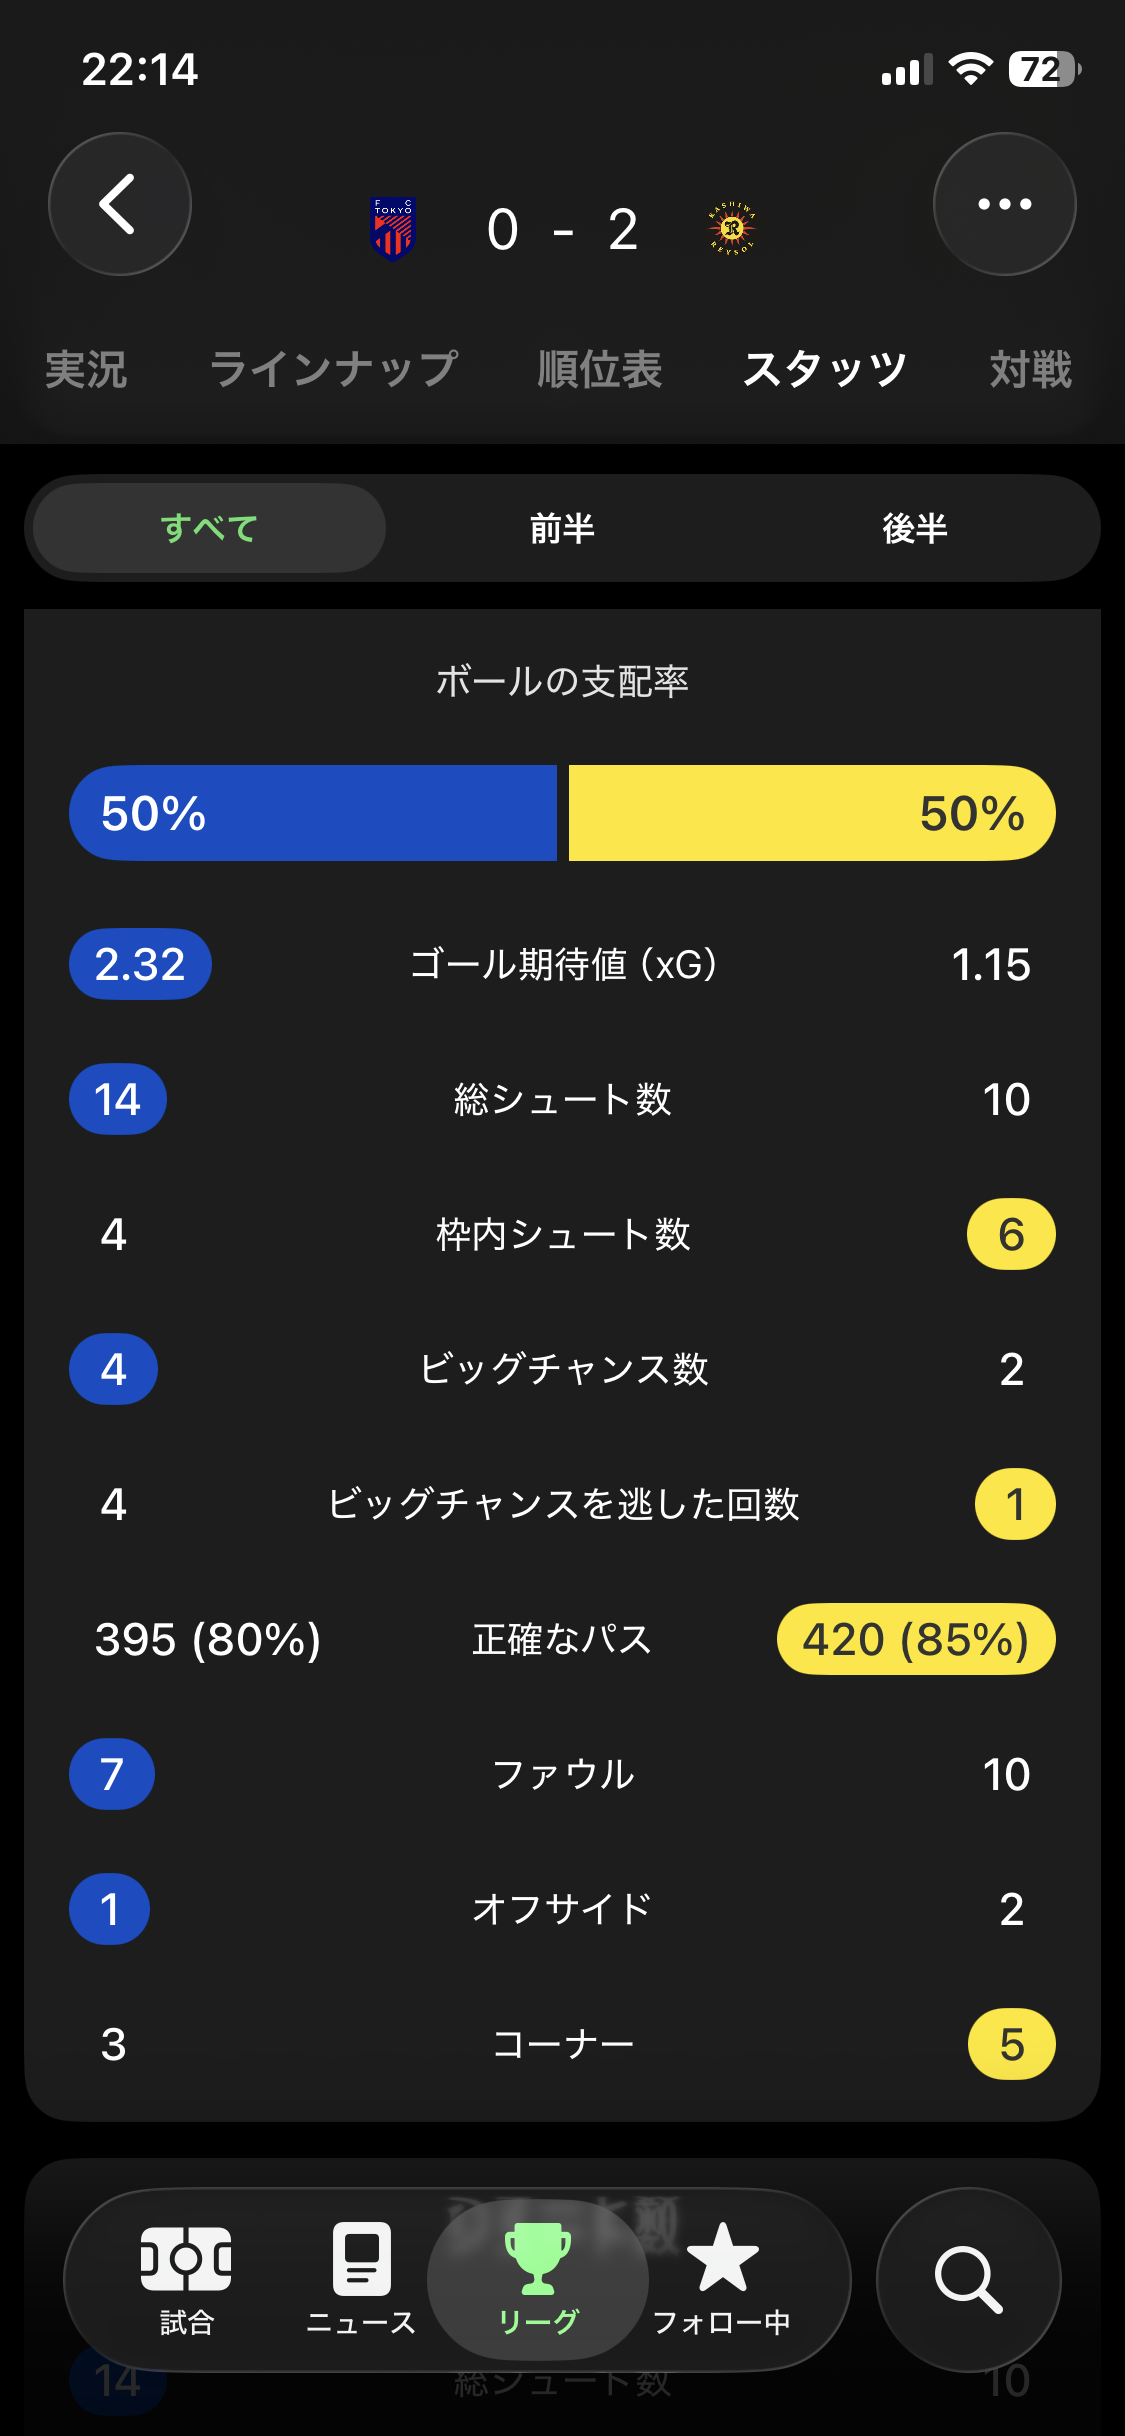Switch to the ラインナップ tab
The image size is (1125, 2436).
333,370
